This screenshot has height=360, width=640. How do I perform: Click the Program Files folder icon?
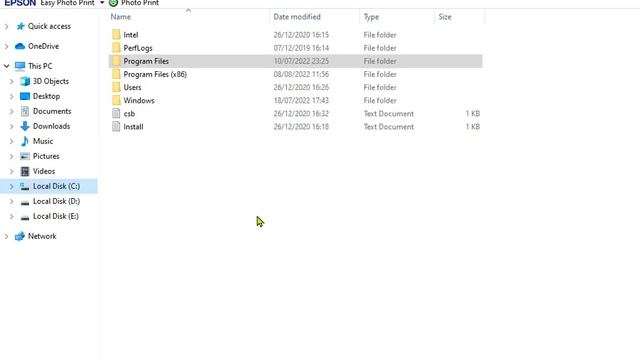click(x=116, y=61)
